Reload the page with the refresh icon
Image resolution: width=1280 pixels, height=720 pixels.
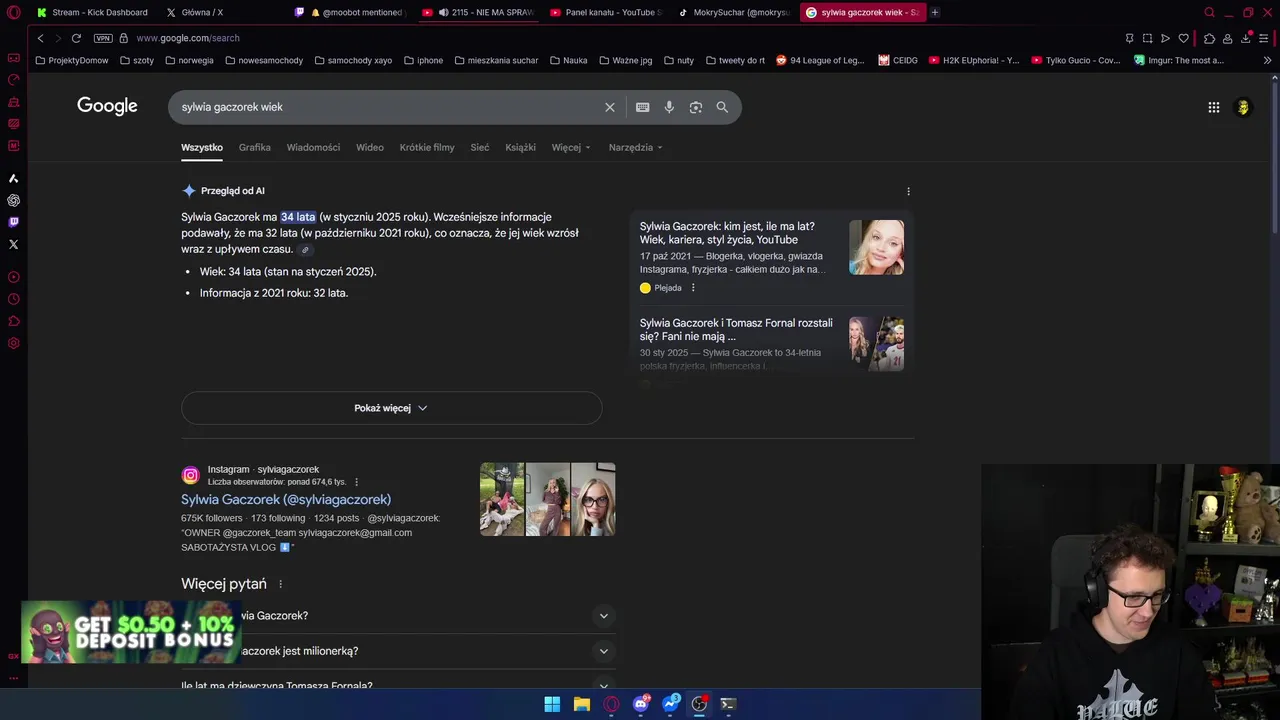pyautogui.click(x=76, y=38)
